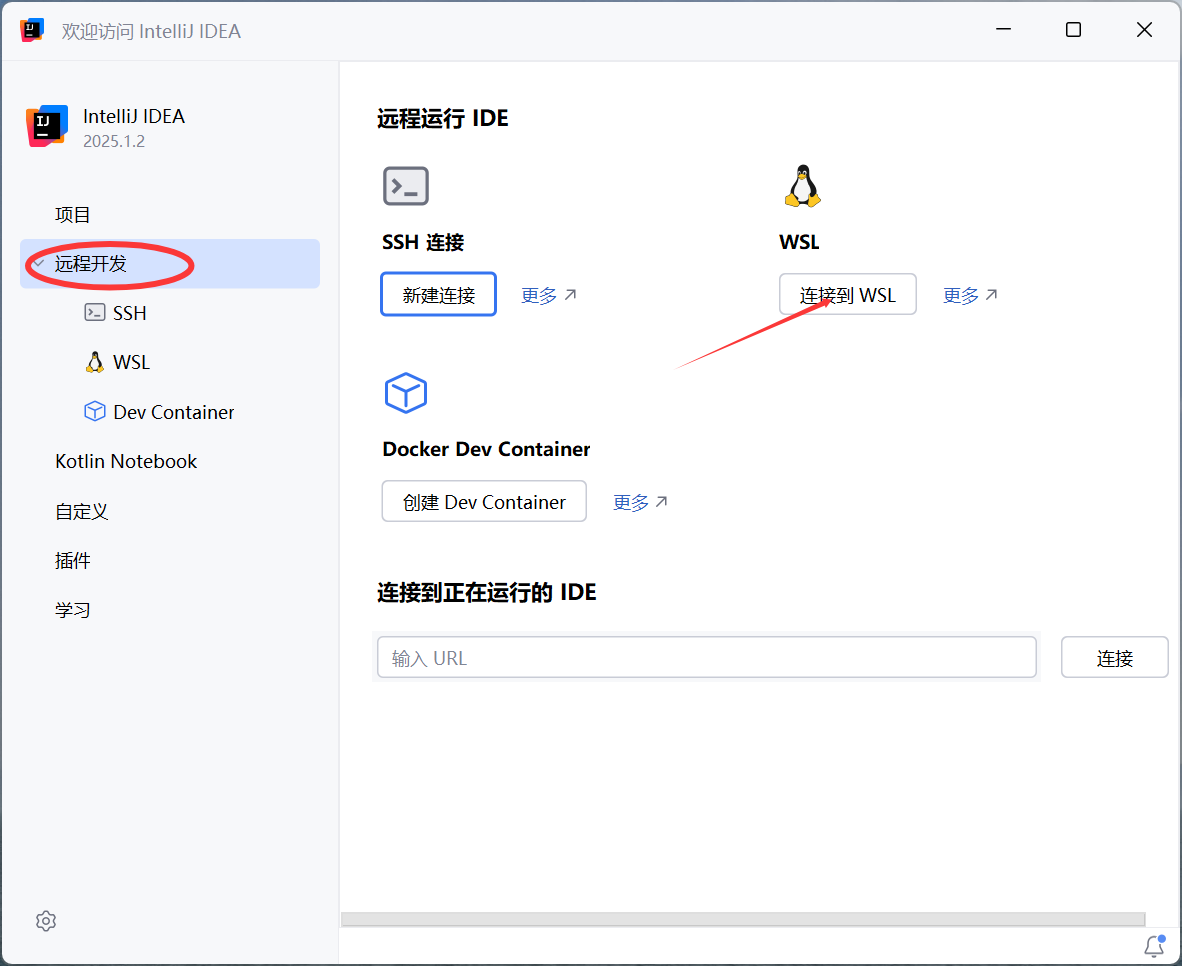This screenshot has width=1182, height=966.
Task: Open the 学习 section
Action: click(73, 610)
